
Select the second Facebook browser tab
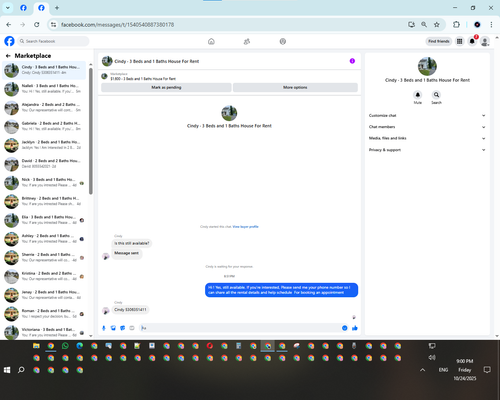41,8
